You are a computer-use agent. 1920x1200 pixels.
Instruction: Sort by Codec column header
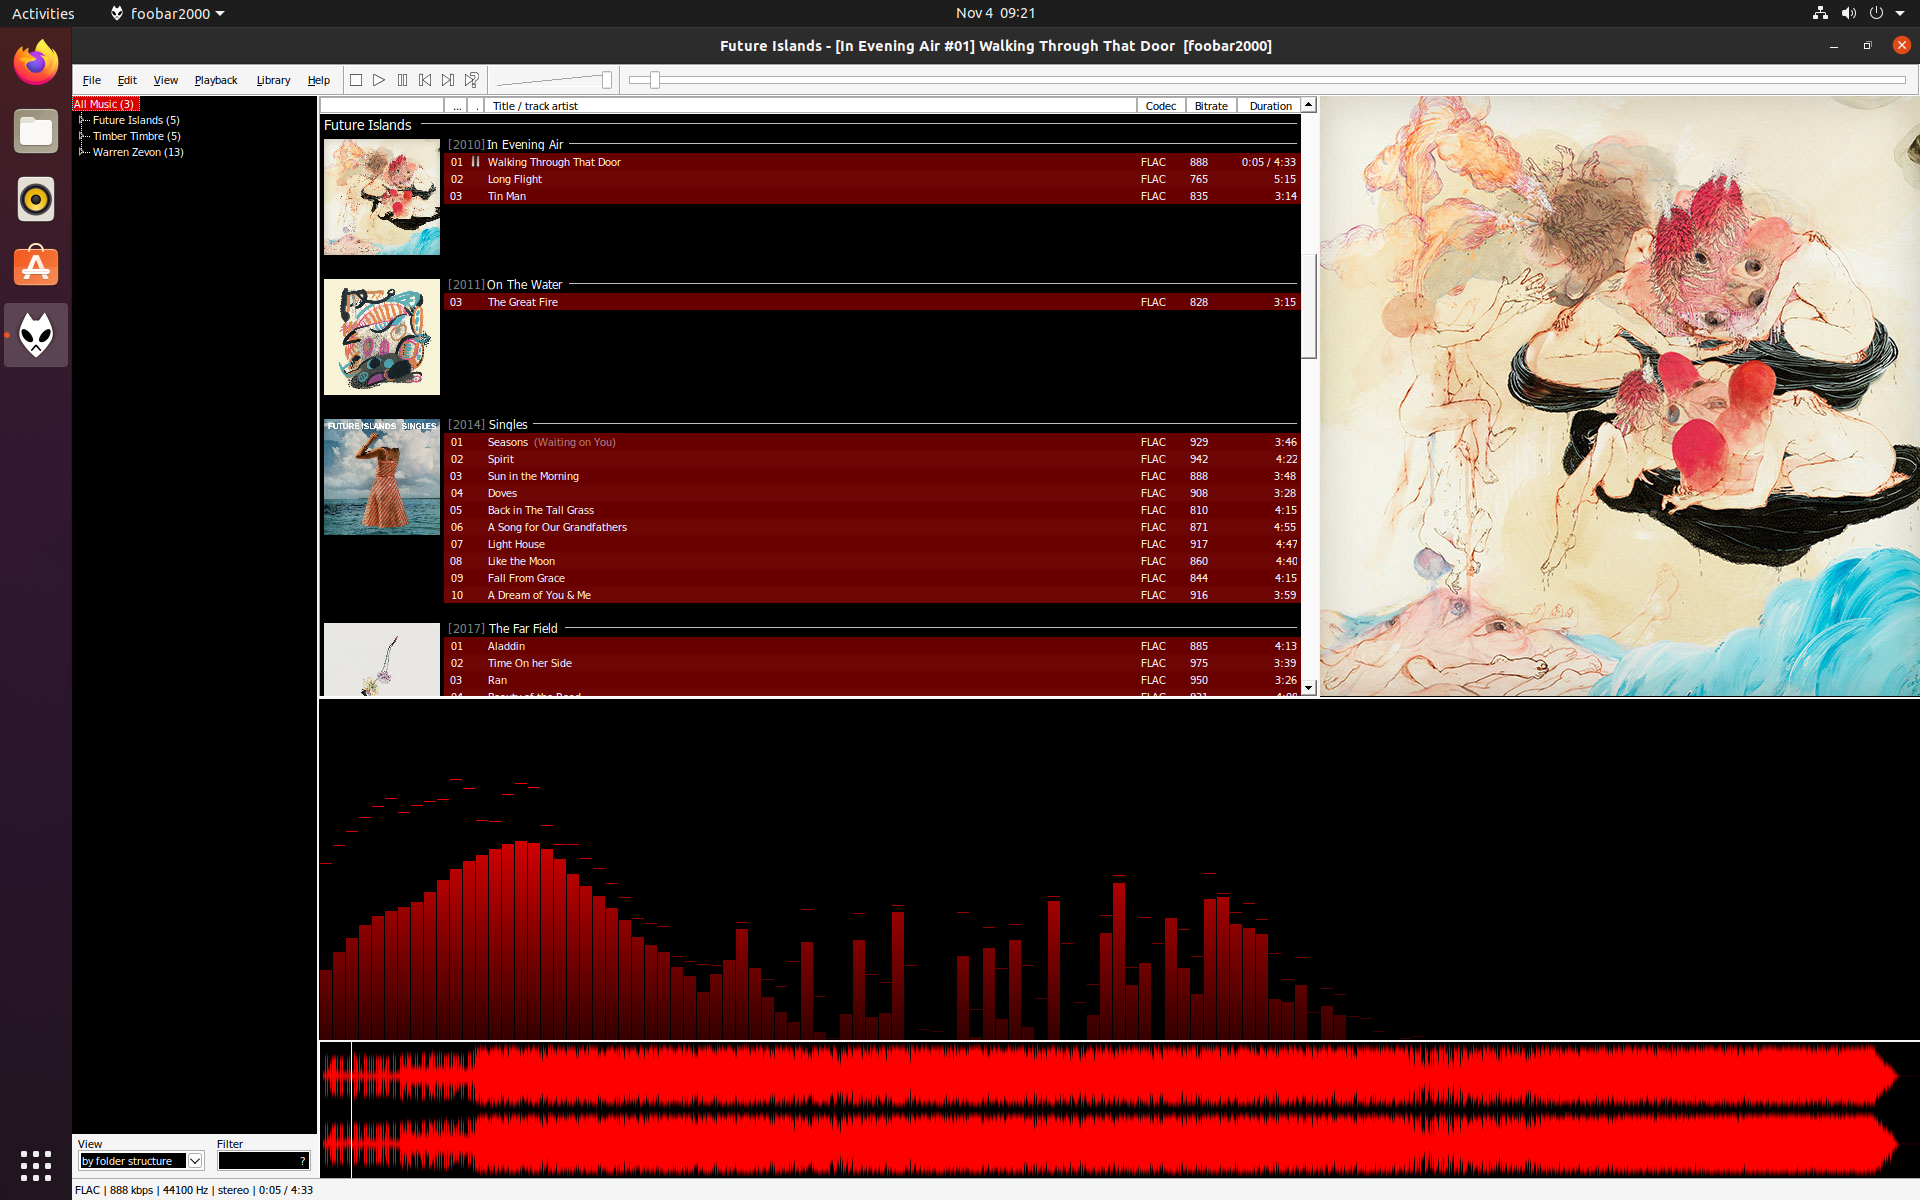click(1161, 105)
